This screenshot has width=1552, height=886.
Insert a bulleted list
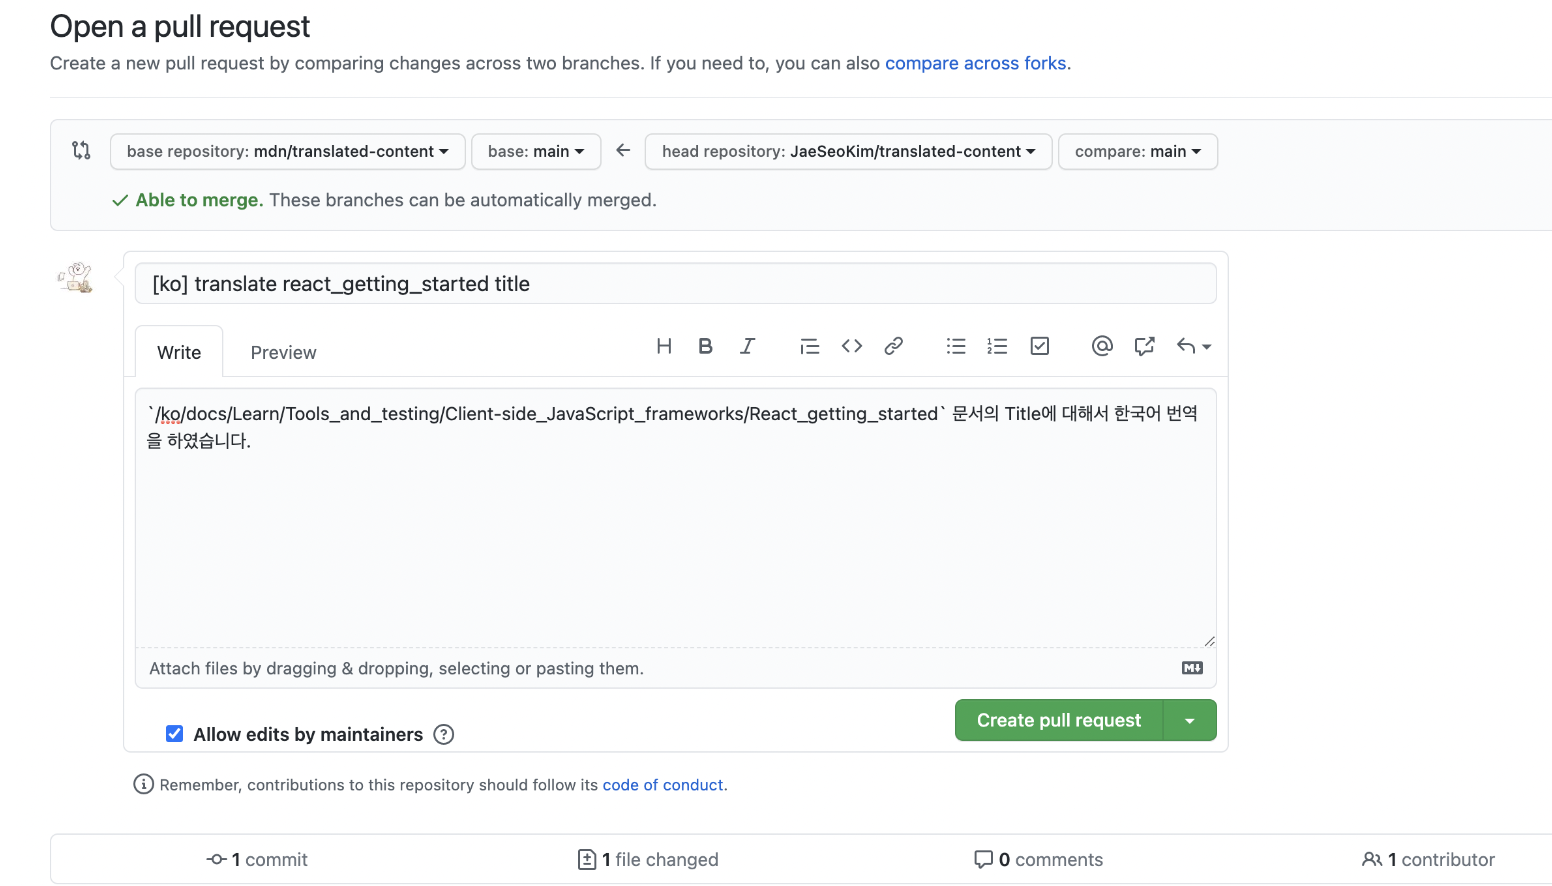click(x=956, y=346)
